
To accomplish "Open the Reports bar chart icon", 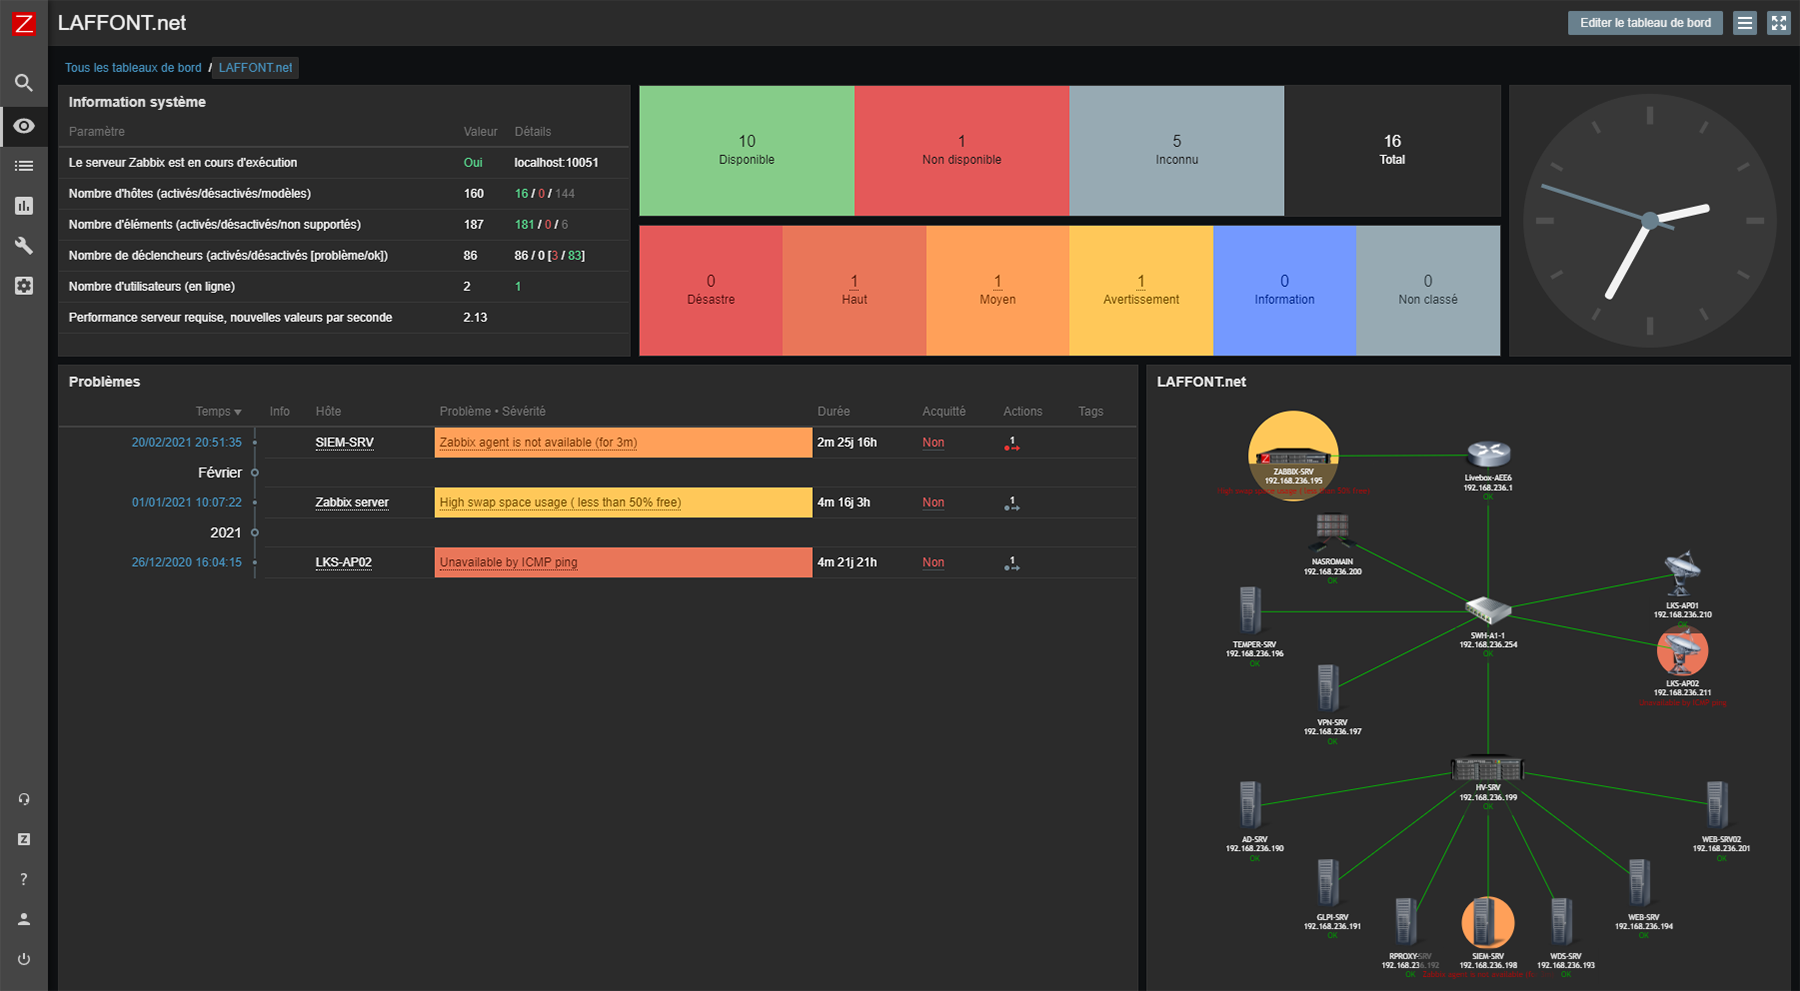I will coord(24,206).
